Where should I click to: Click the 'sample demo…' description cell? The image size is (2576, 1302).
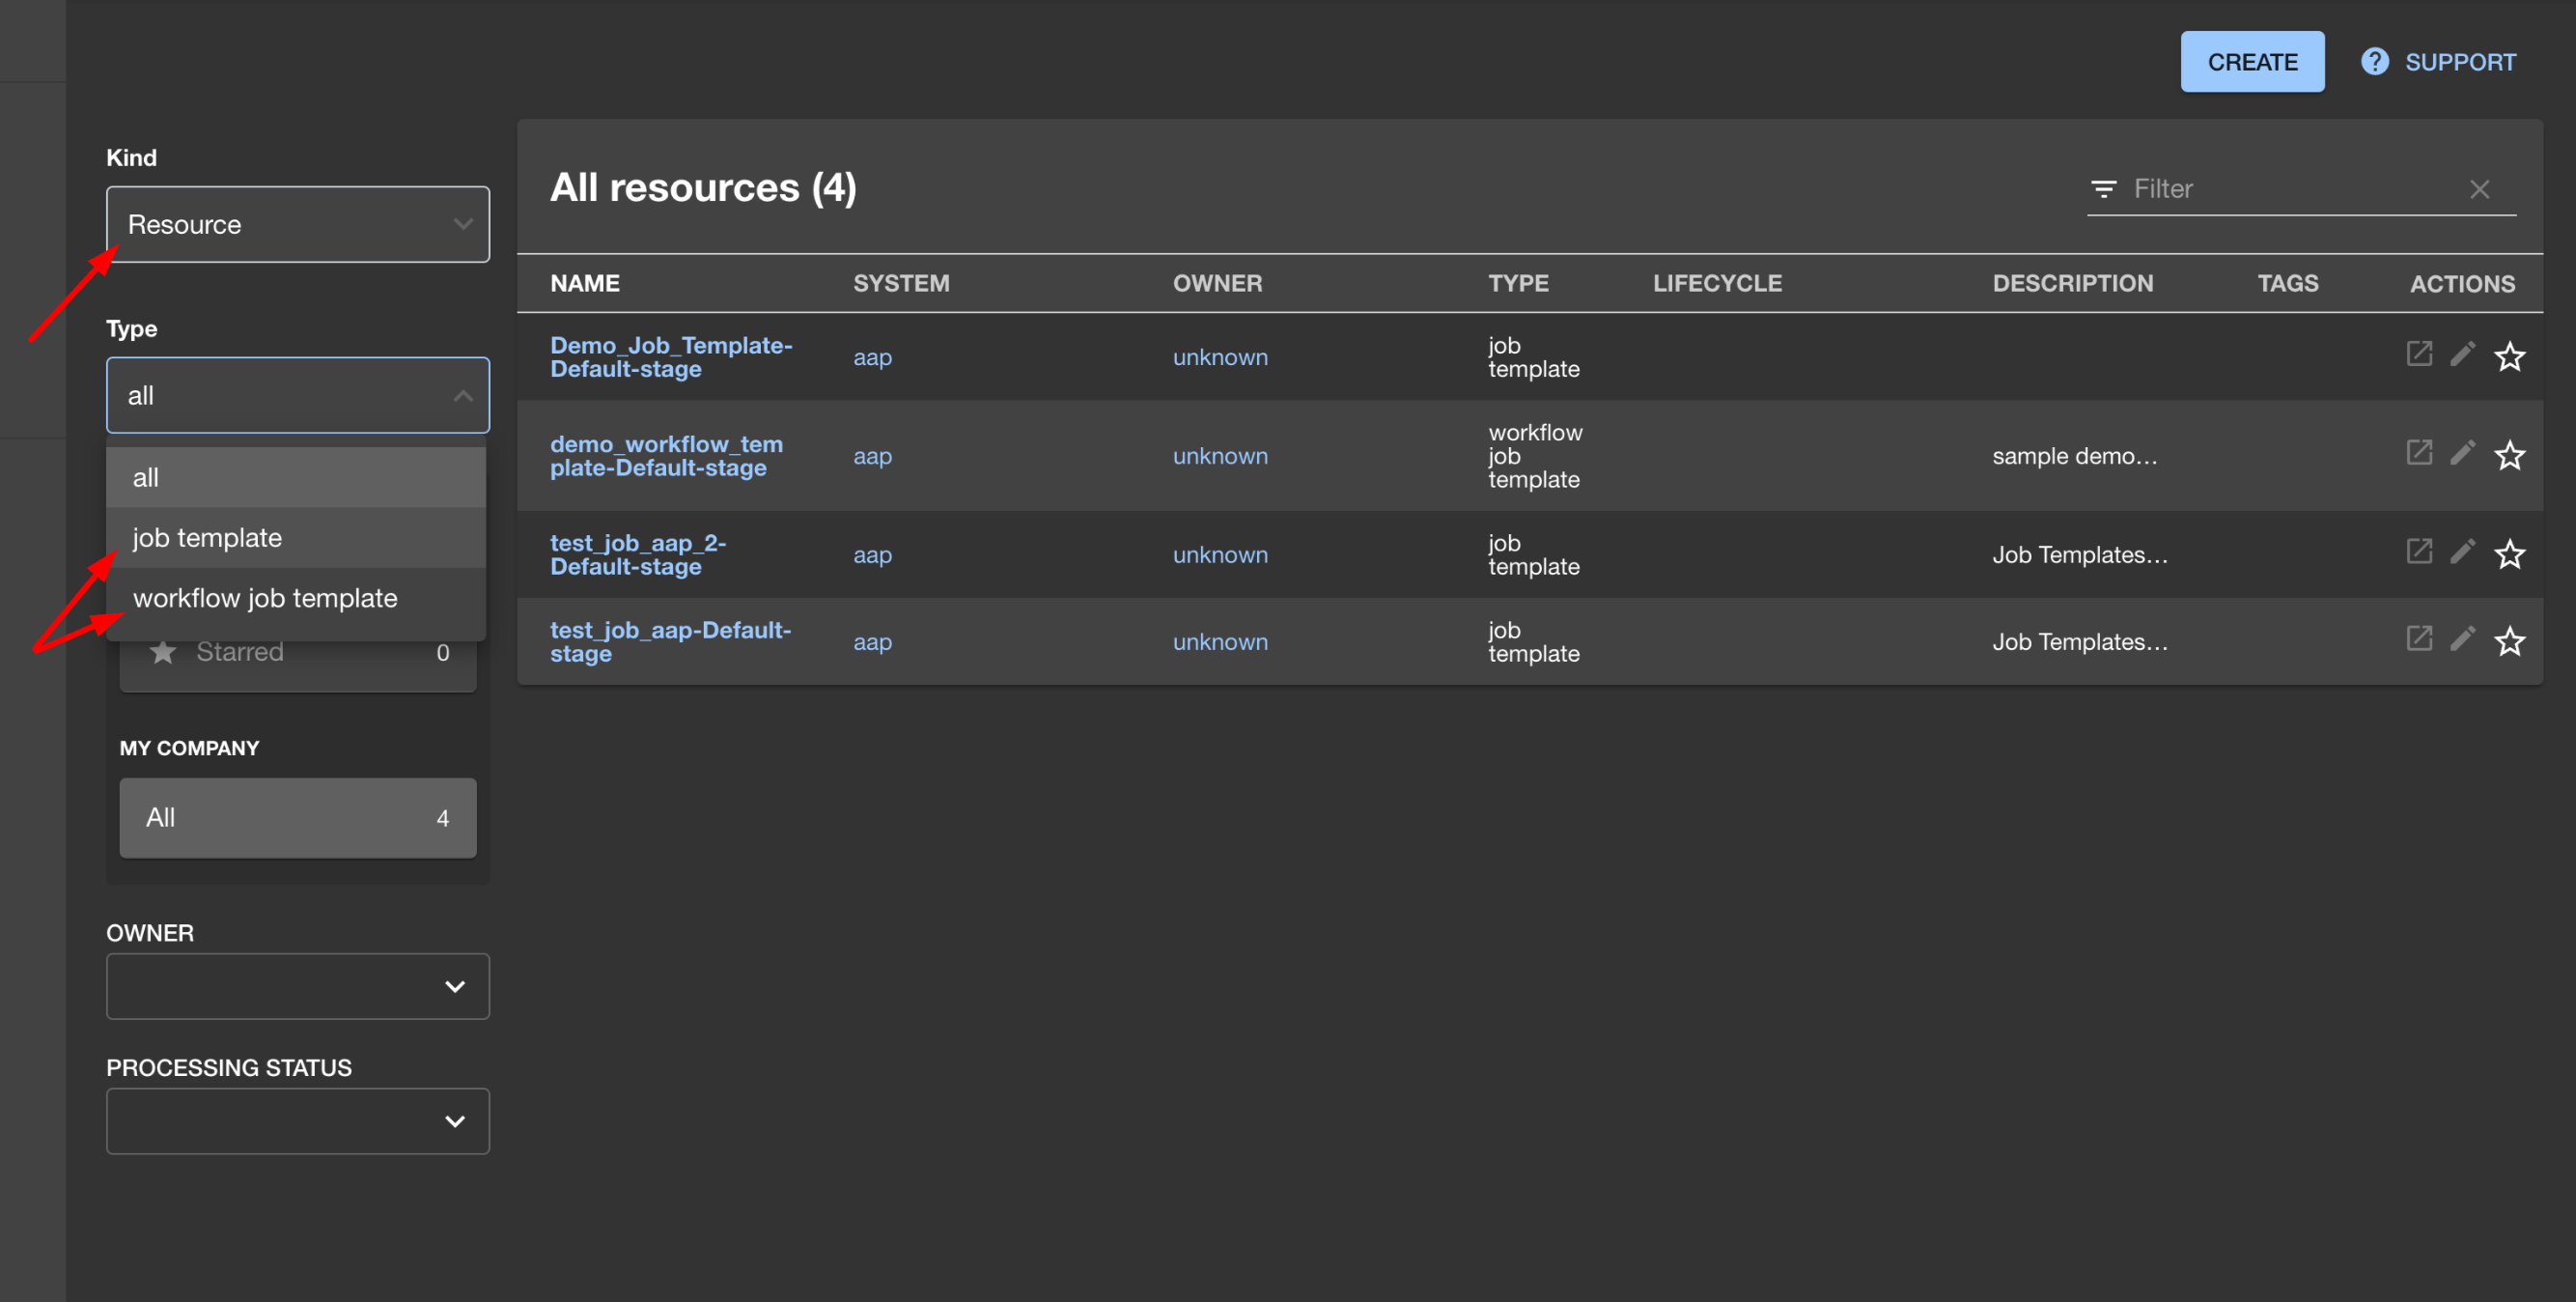pyautogui.click(x=2075, y=456)
